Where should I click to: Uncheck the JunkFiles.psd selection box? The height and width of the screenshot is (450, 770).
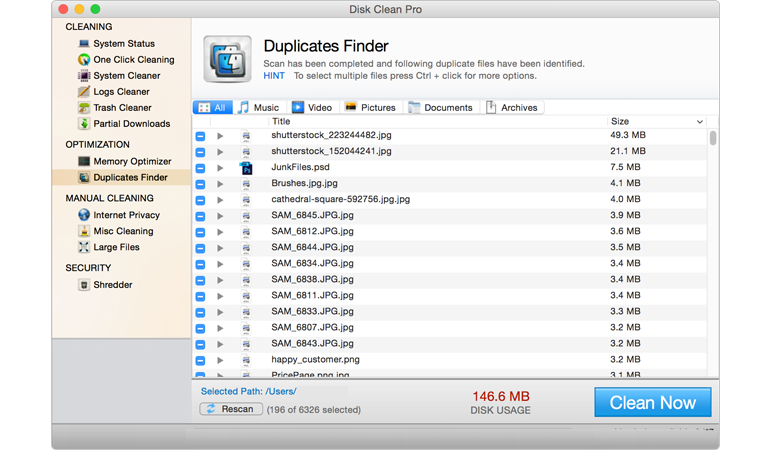click(x=201, y=168)
